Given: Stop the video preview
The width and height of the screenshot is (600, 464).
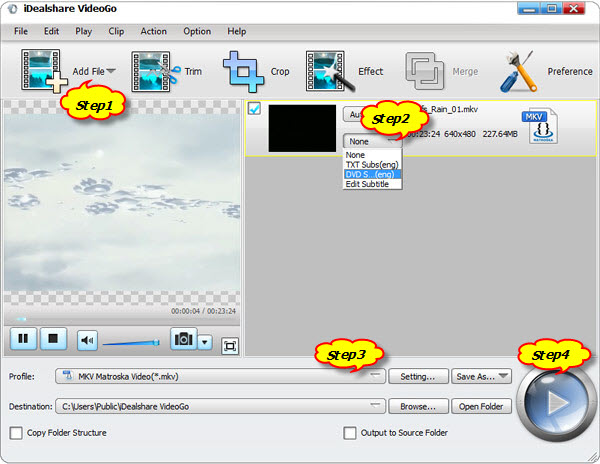Looking at the screenshot, I should (53, 339).
